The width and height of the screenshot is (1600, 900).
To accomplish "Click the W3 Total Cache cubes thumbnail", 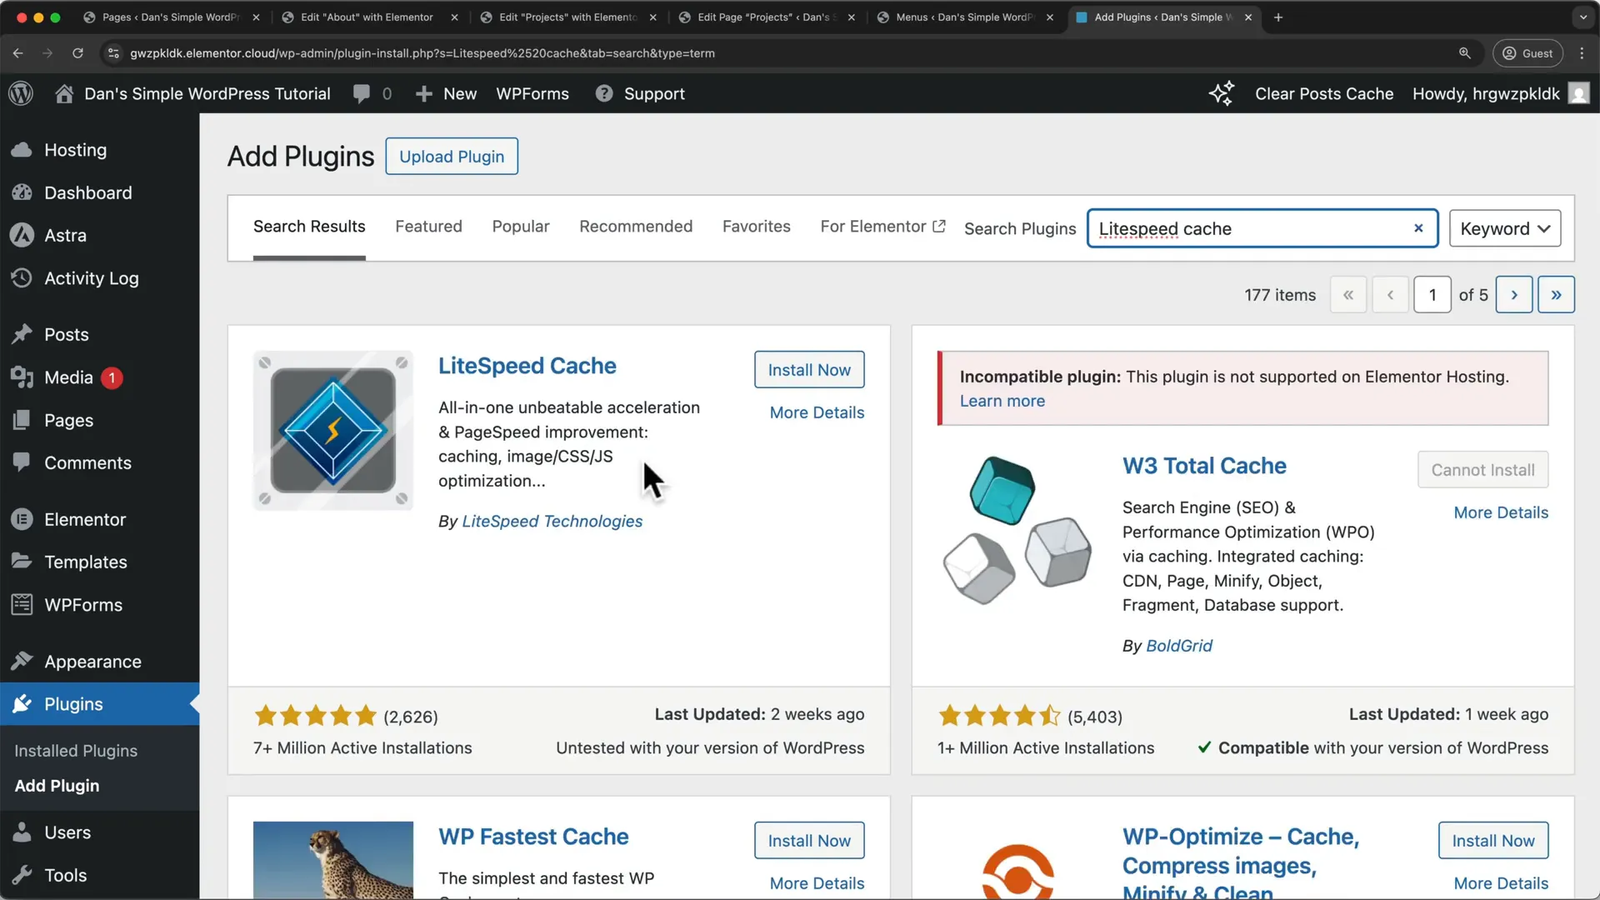I will 1017,530.
